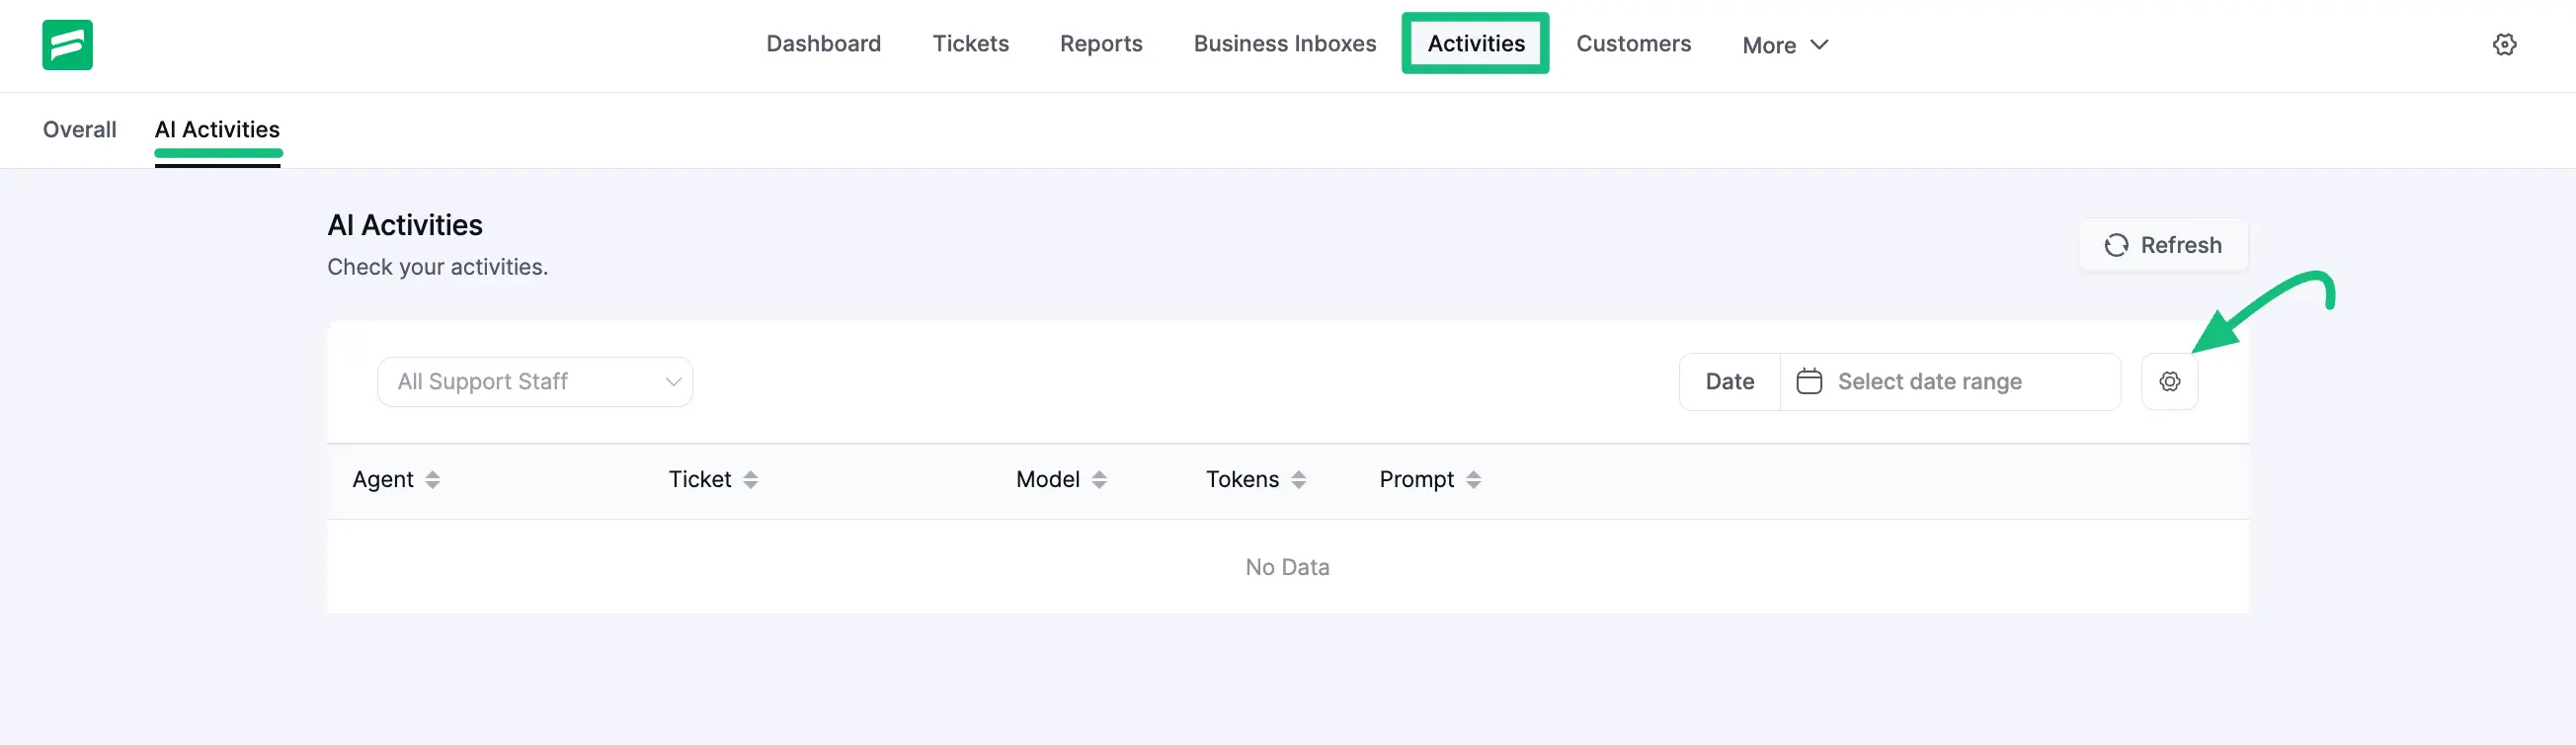Open the Select date range picker
Viewport: 2576px width, 745px height.
click(x=1930, y=381)
